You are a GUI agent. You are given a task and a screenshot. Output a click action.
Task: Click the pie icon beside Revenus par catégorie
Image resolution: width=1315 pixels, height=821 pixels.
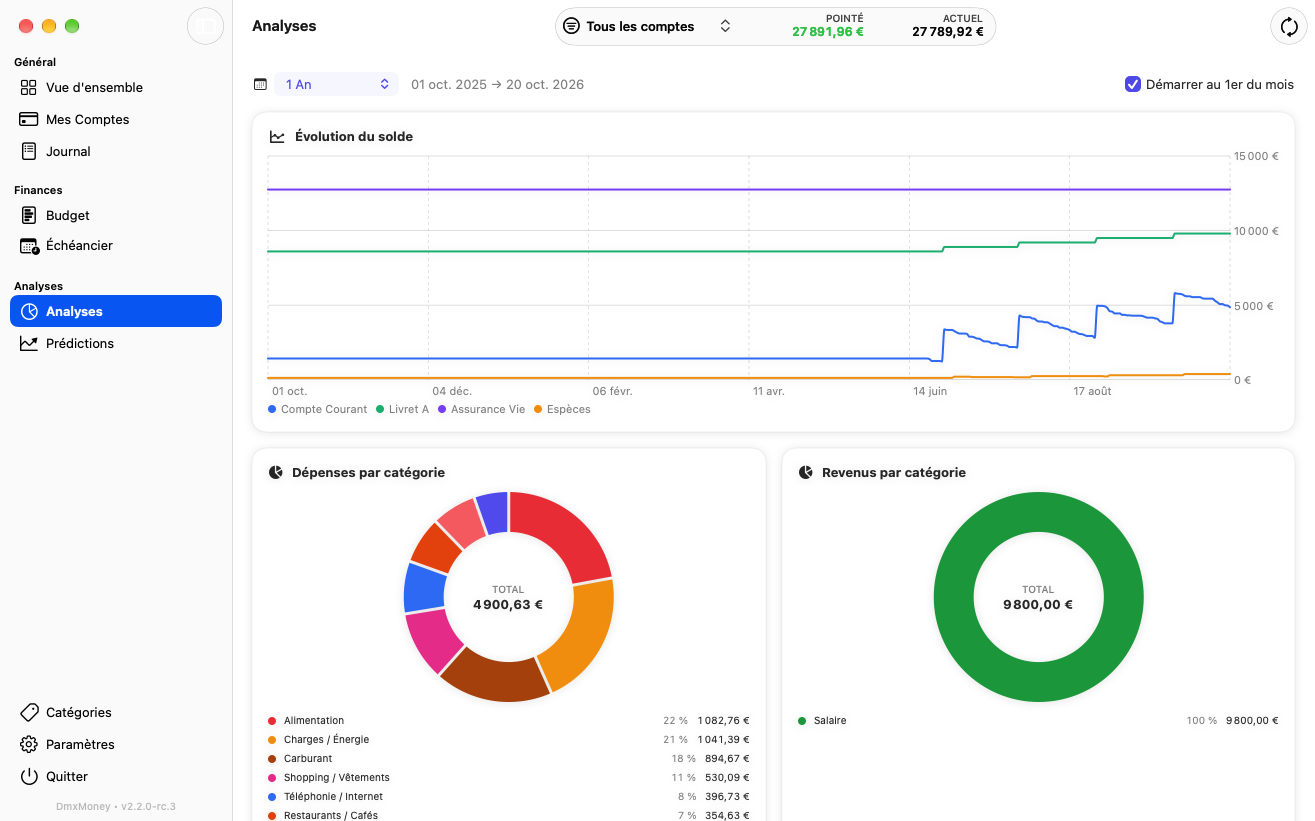(806, 472)
